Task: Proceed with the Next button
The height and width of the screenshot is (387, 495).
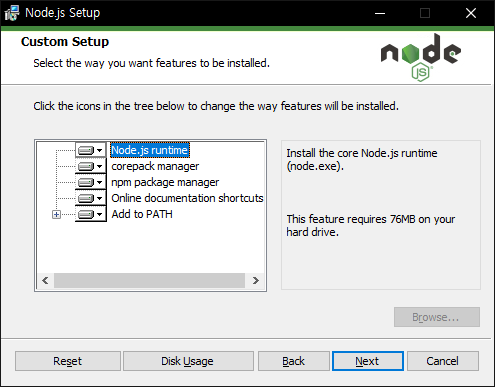Action: (x=368, y=361)
